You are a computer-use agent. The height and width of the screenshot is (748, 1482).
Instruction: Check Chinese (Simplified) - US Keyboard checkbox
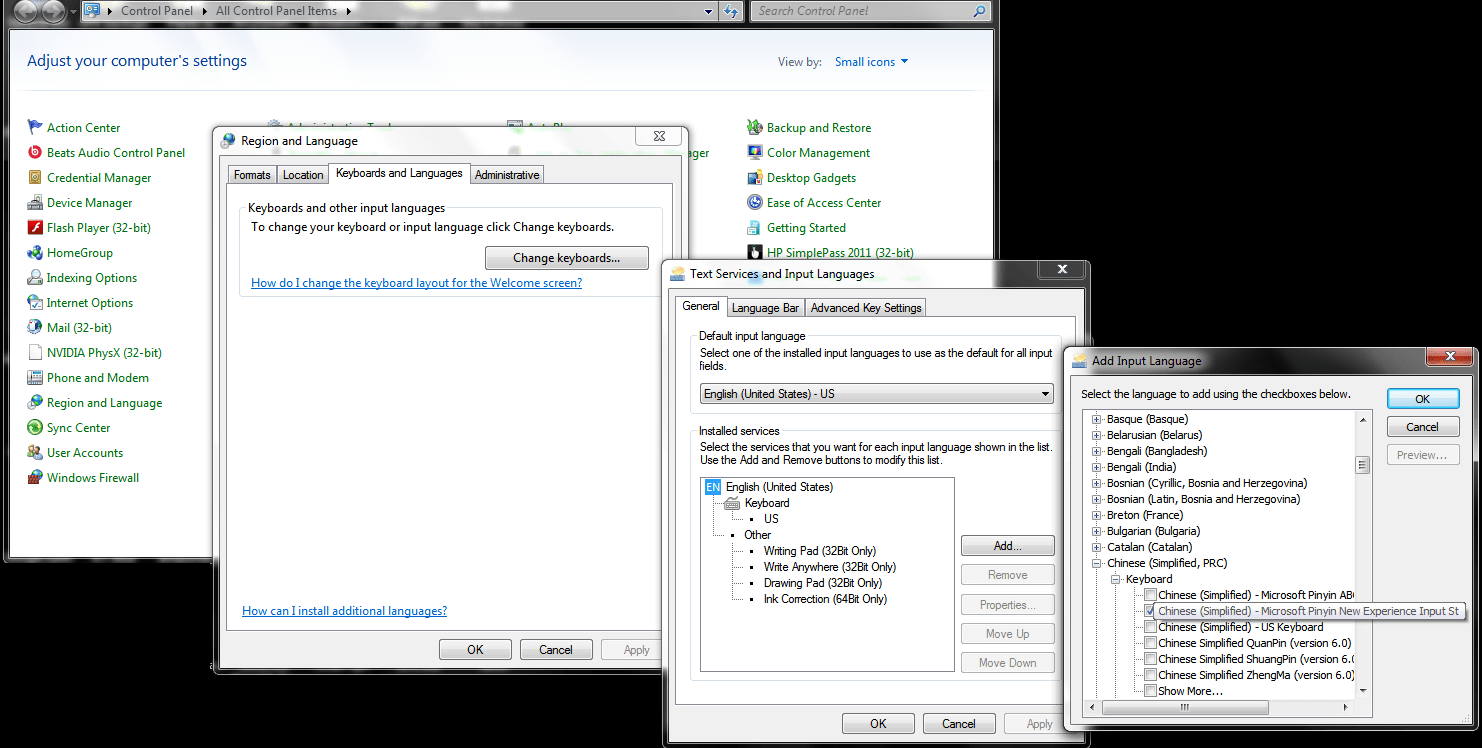(x=1151, y=627)
